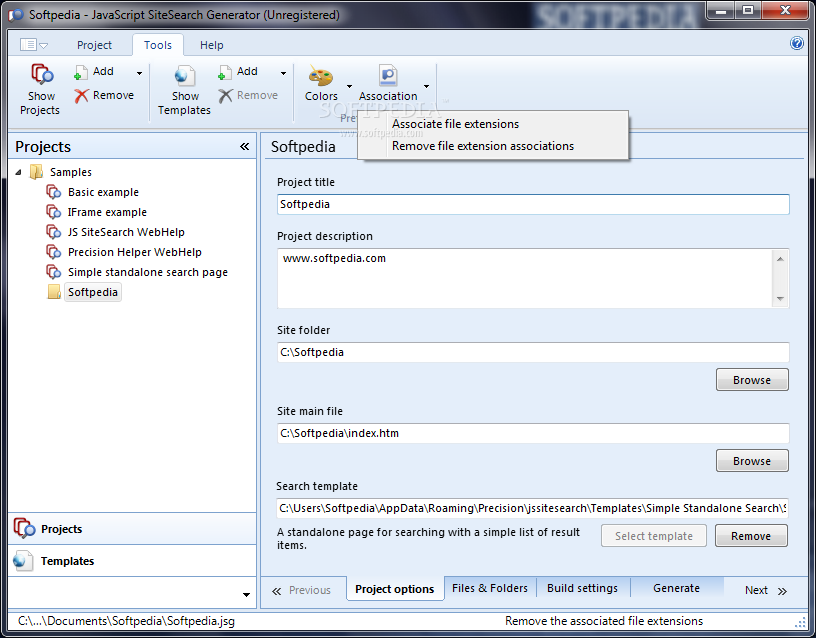Click JS SiteSearch WebHelp project icon
Screen dimensions: 816x638
(x=53, y=232)
